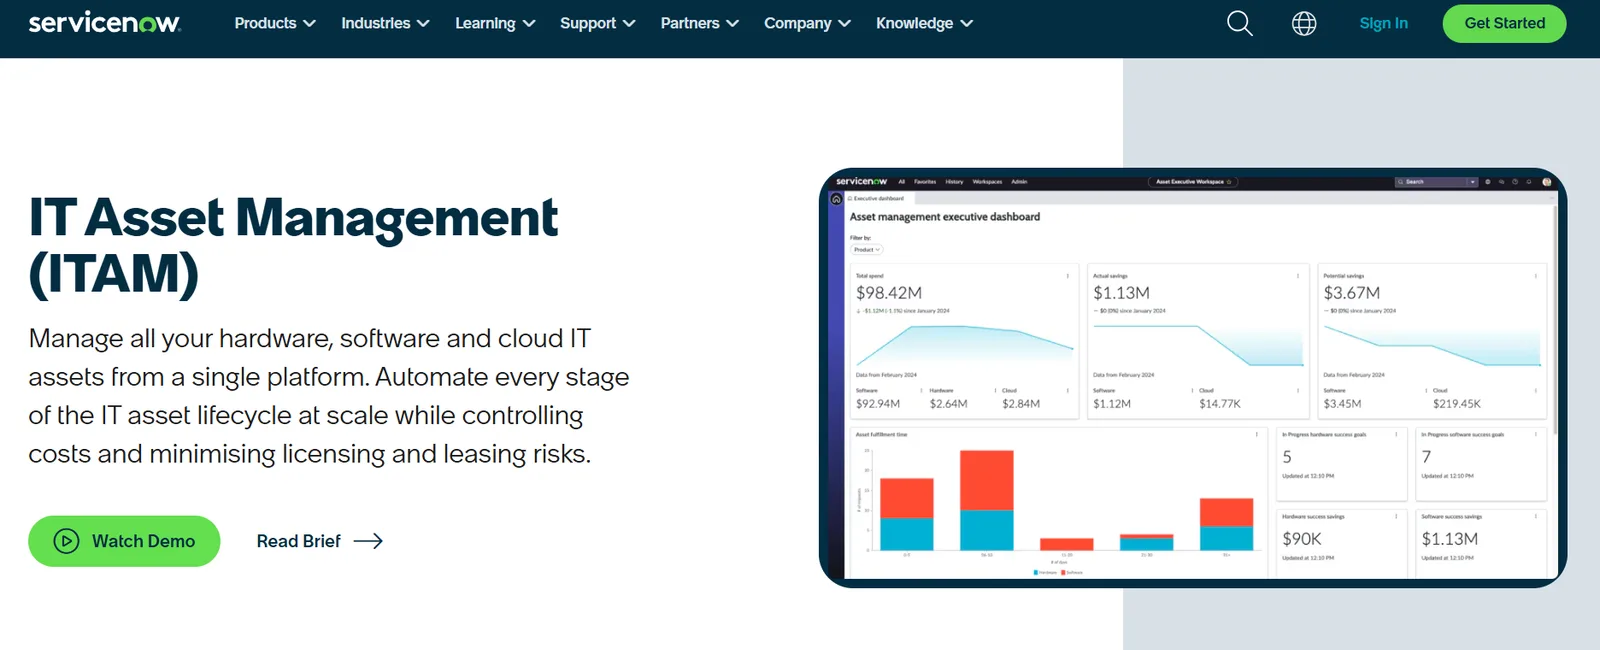Click the "$3.67M" potential savings value
The image size is (1600, 650).
(x=1352, y=293)
